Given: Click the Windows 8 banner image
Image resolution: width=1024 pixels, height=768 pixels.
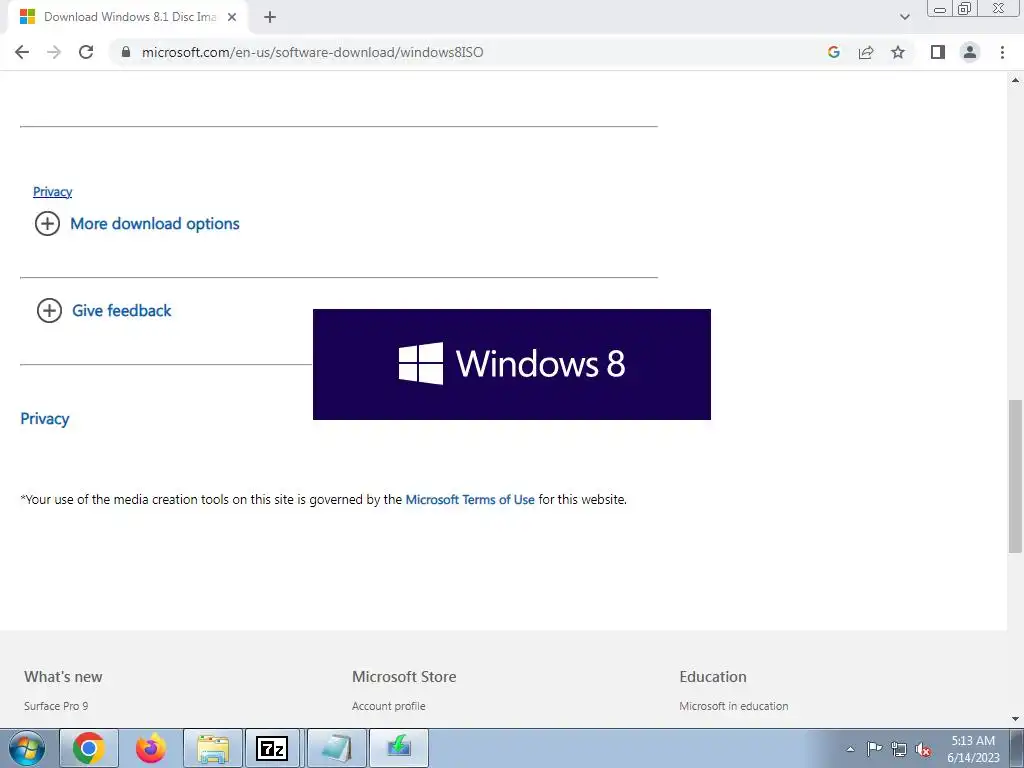Looking at the screenshot, I should 512,364.
